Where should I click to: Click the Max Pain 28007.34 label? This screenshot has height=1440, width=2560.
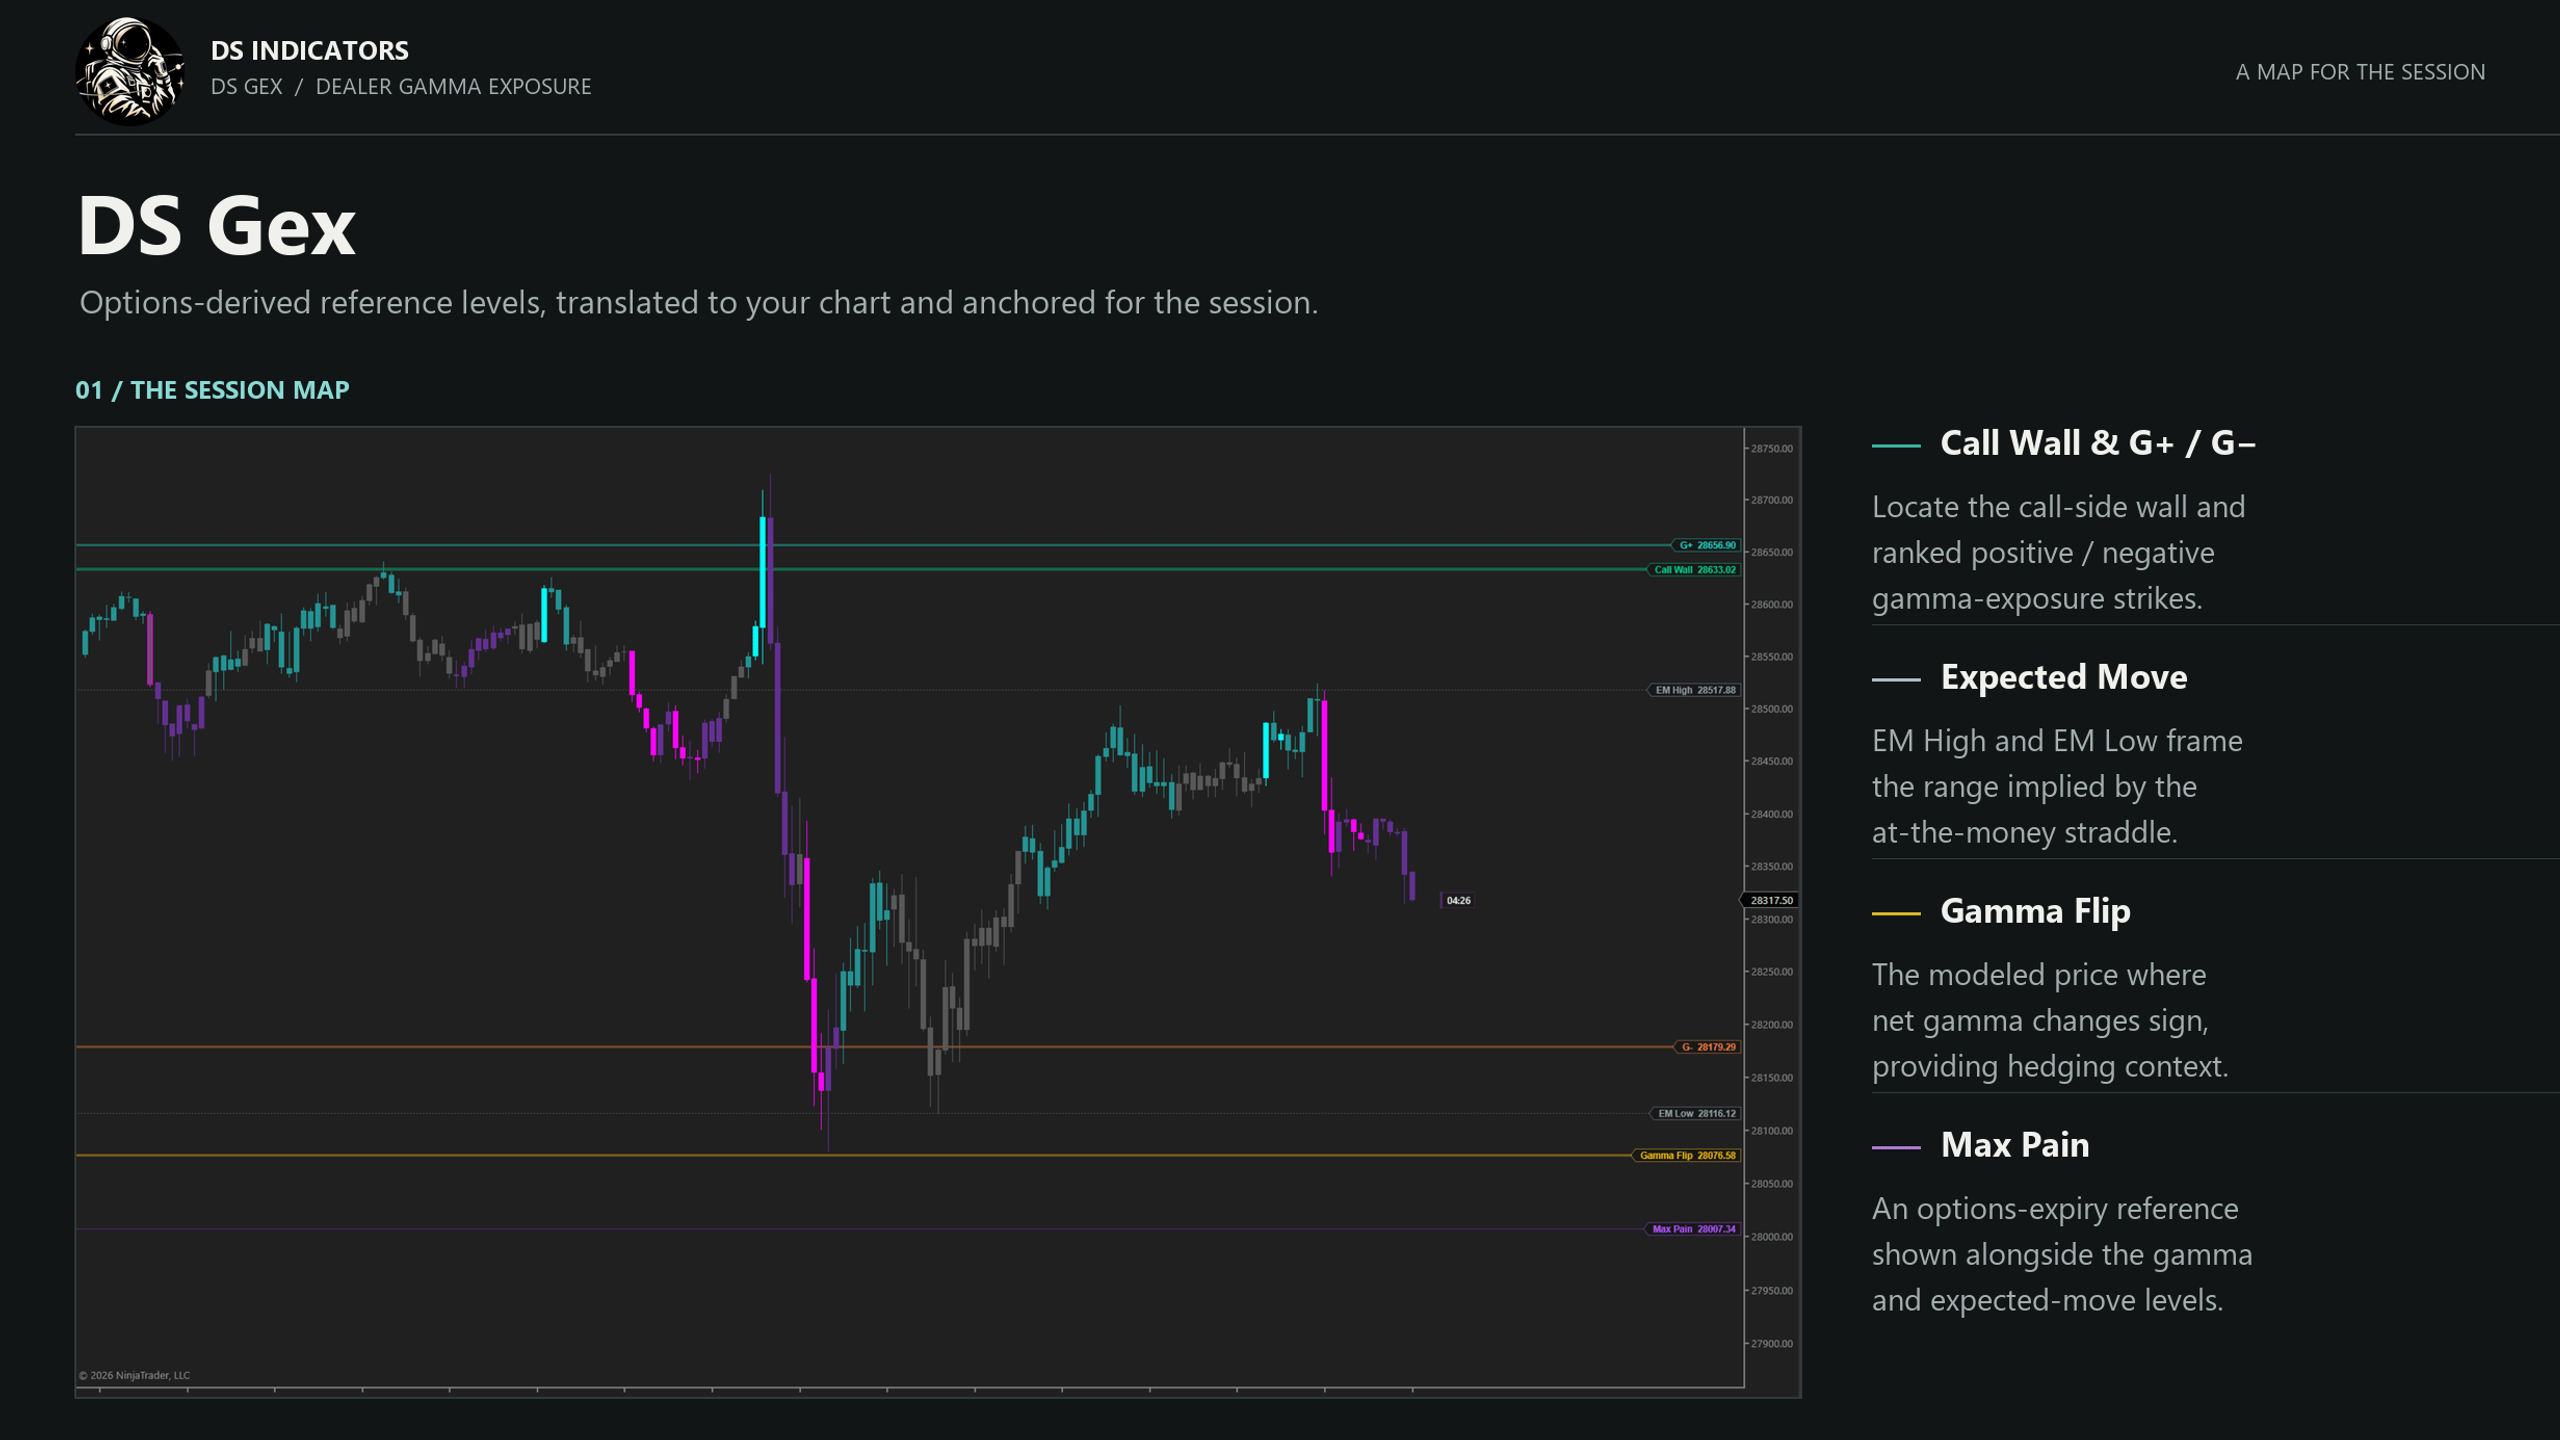coord(1693,1229)
